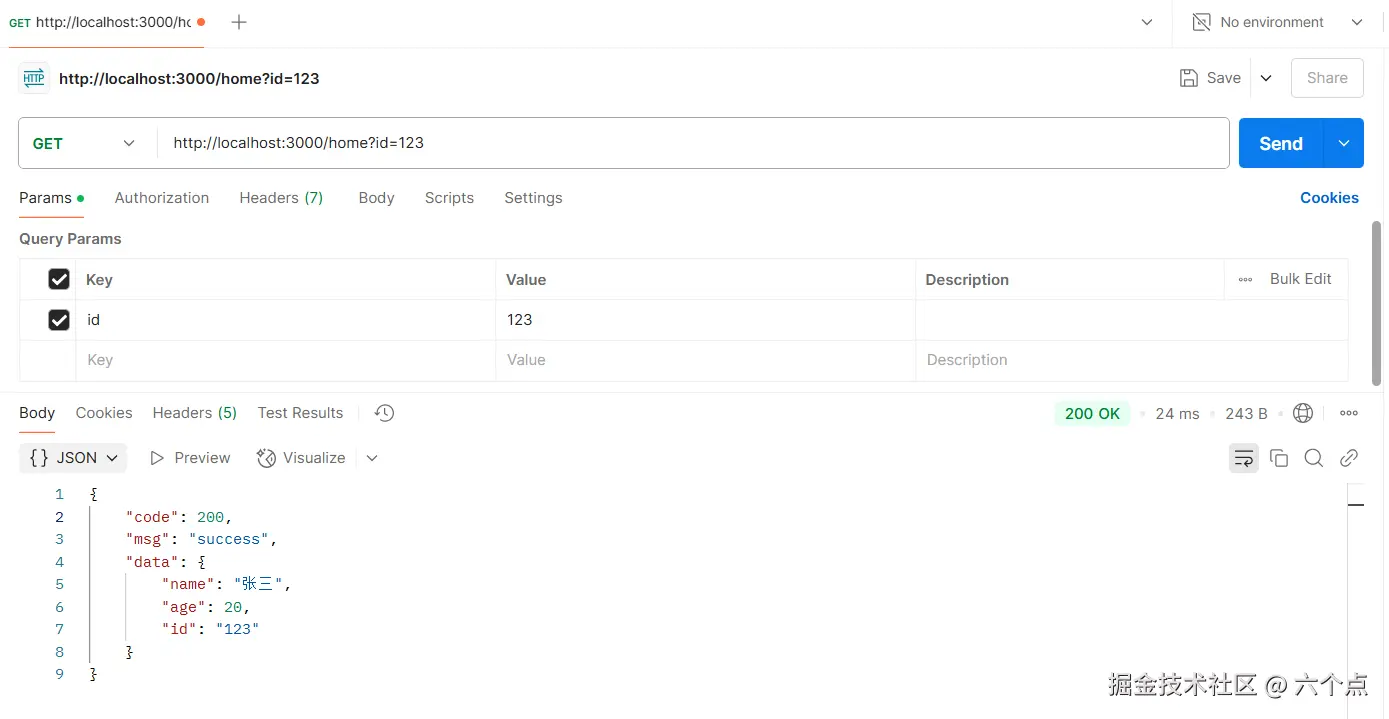Click the Visualize button label

[x=314, y=458]
